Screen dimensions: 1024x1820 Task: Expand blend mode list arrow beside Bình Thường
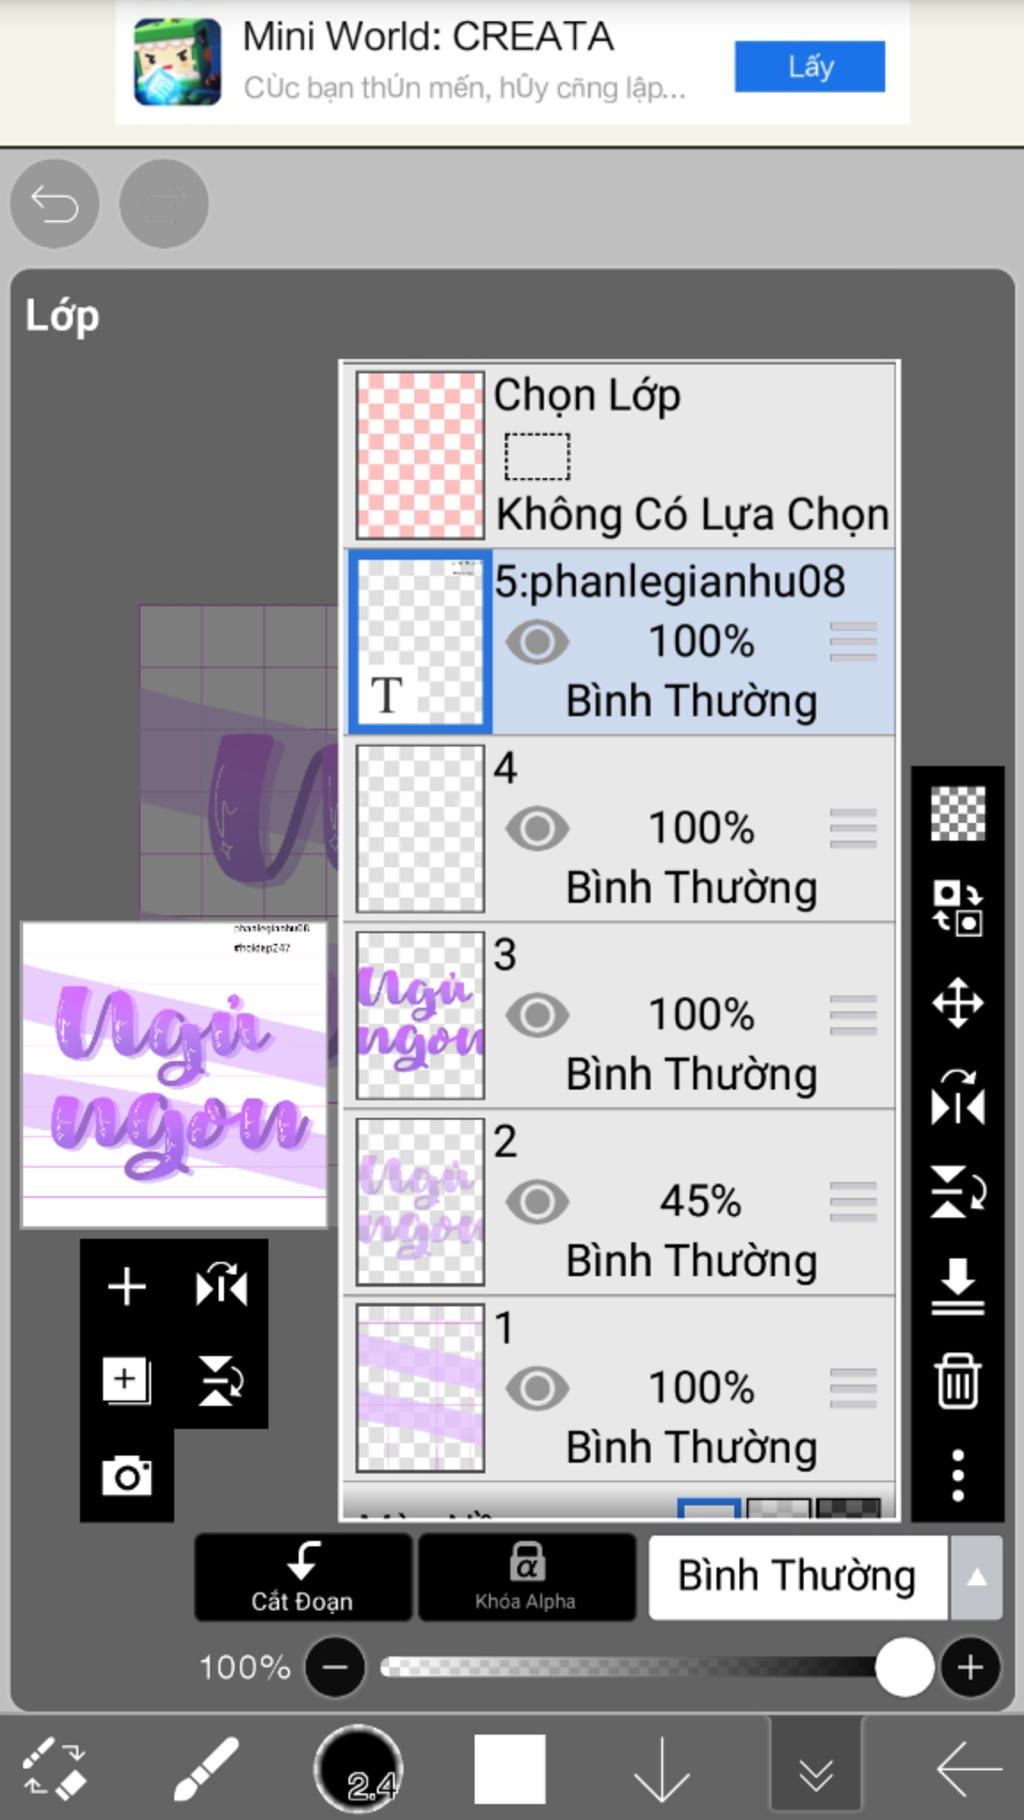[x=976, y=1577]
